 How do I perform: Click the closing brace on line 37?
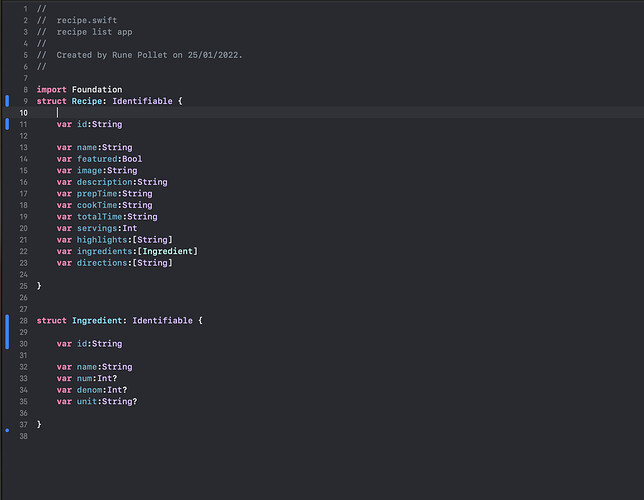pos(39,424)
